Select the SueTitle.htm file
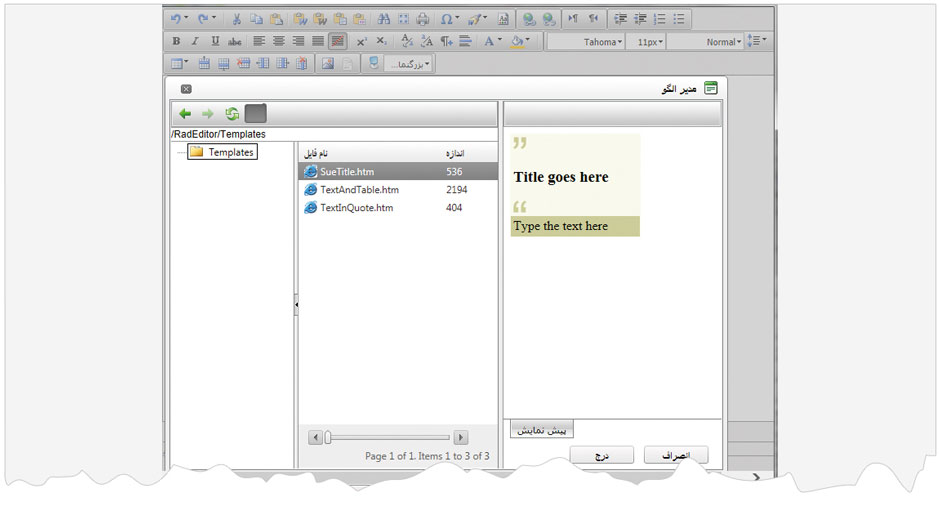This screenshot has height=513, width=940. click(398, 171)
